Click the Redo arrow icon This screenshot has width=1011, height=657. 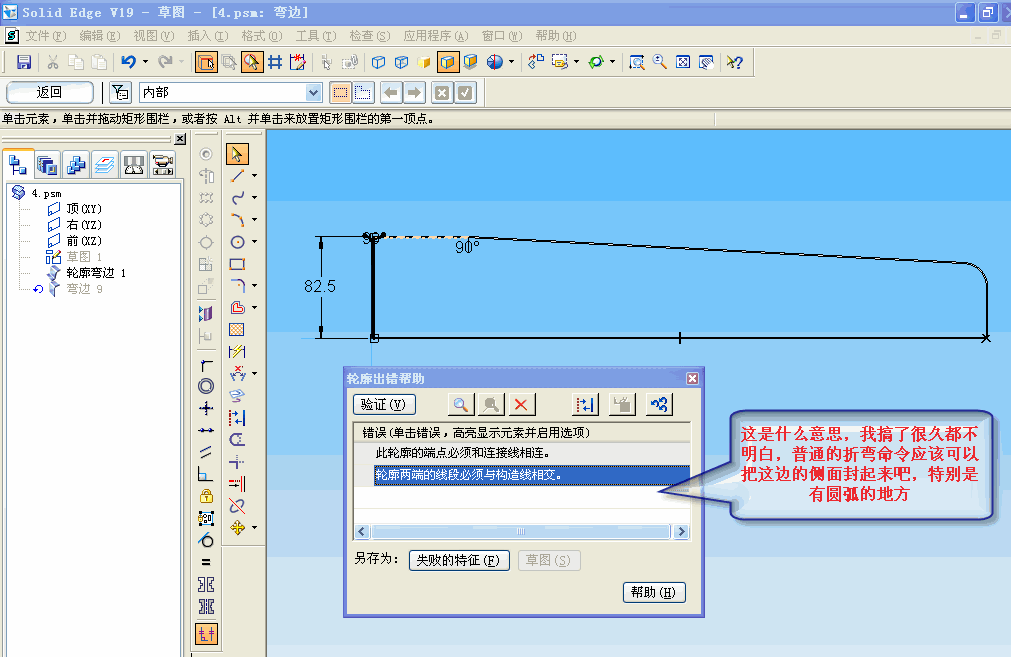tap(166, 62)
